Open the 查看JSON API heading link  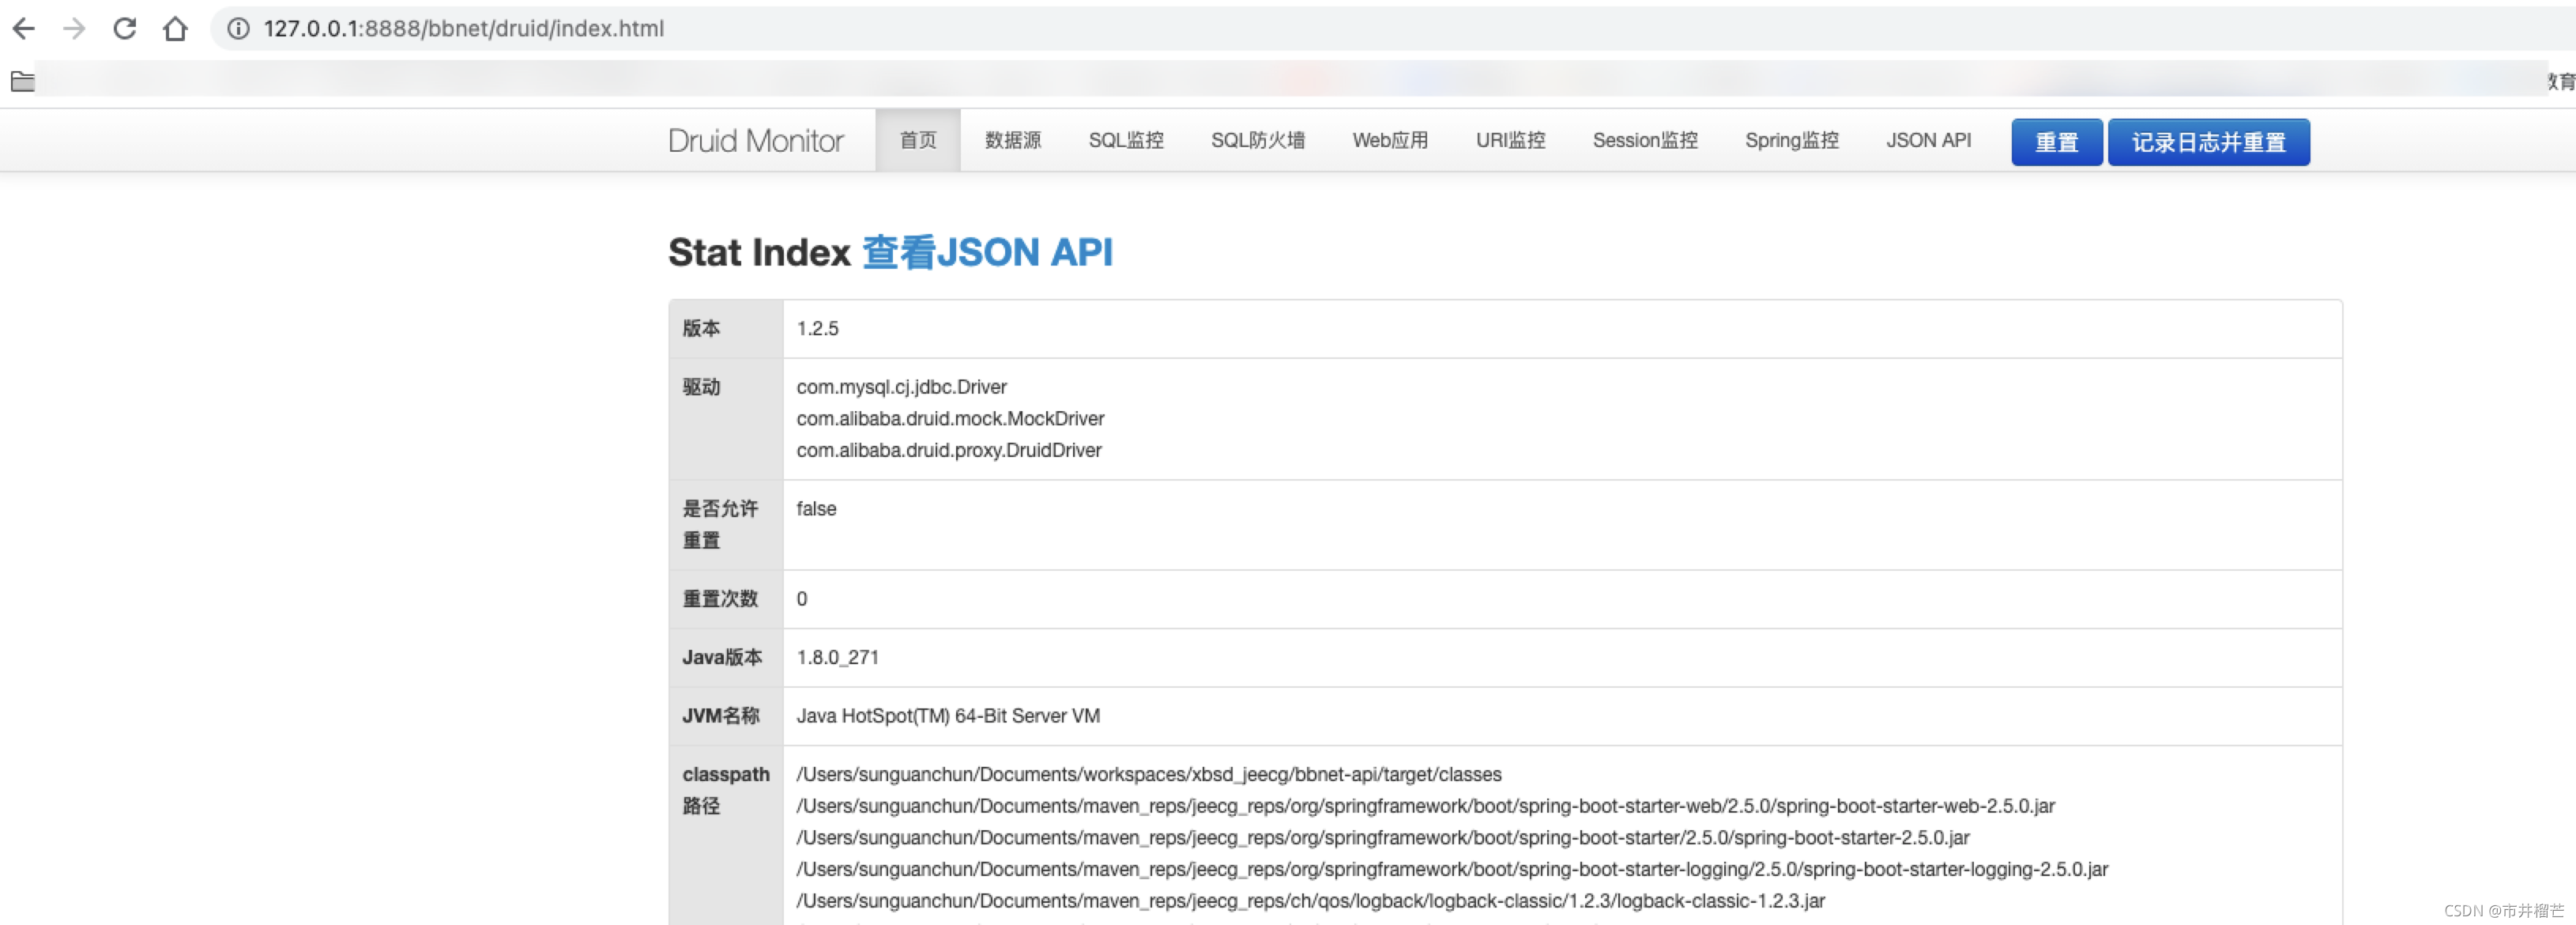(x=987, y=252)
